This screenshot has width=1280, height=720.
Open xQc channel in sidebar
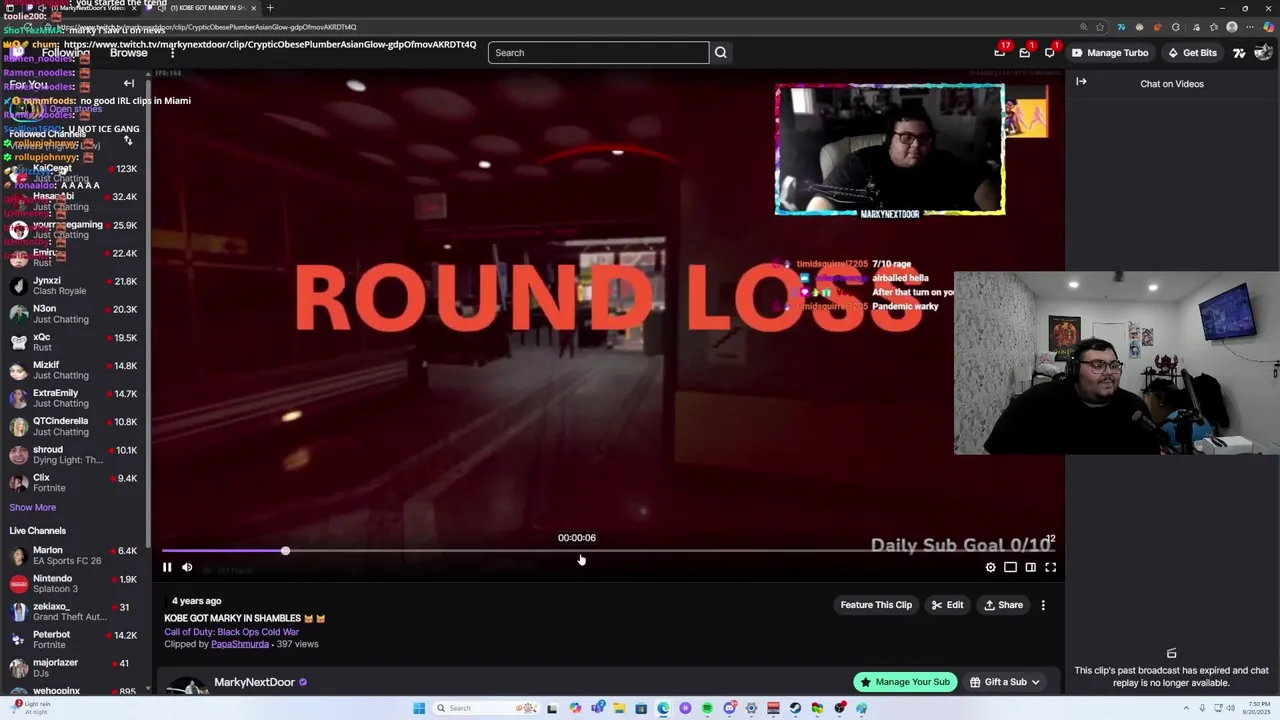pos(75,342)
